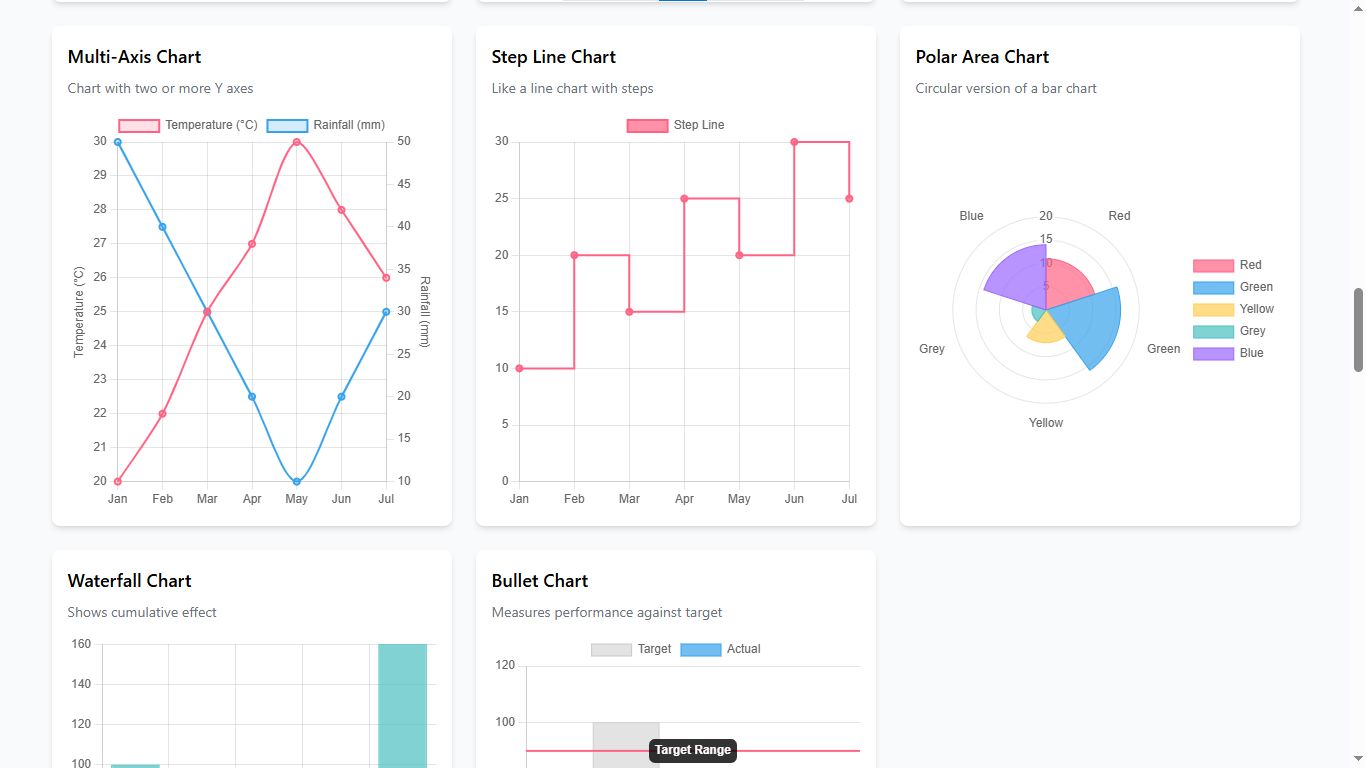Click step line point at Apr
The height and width of the screenshot is (768, 1366).
684,198
